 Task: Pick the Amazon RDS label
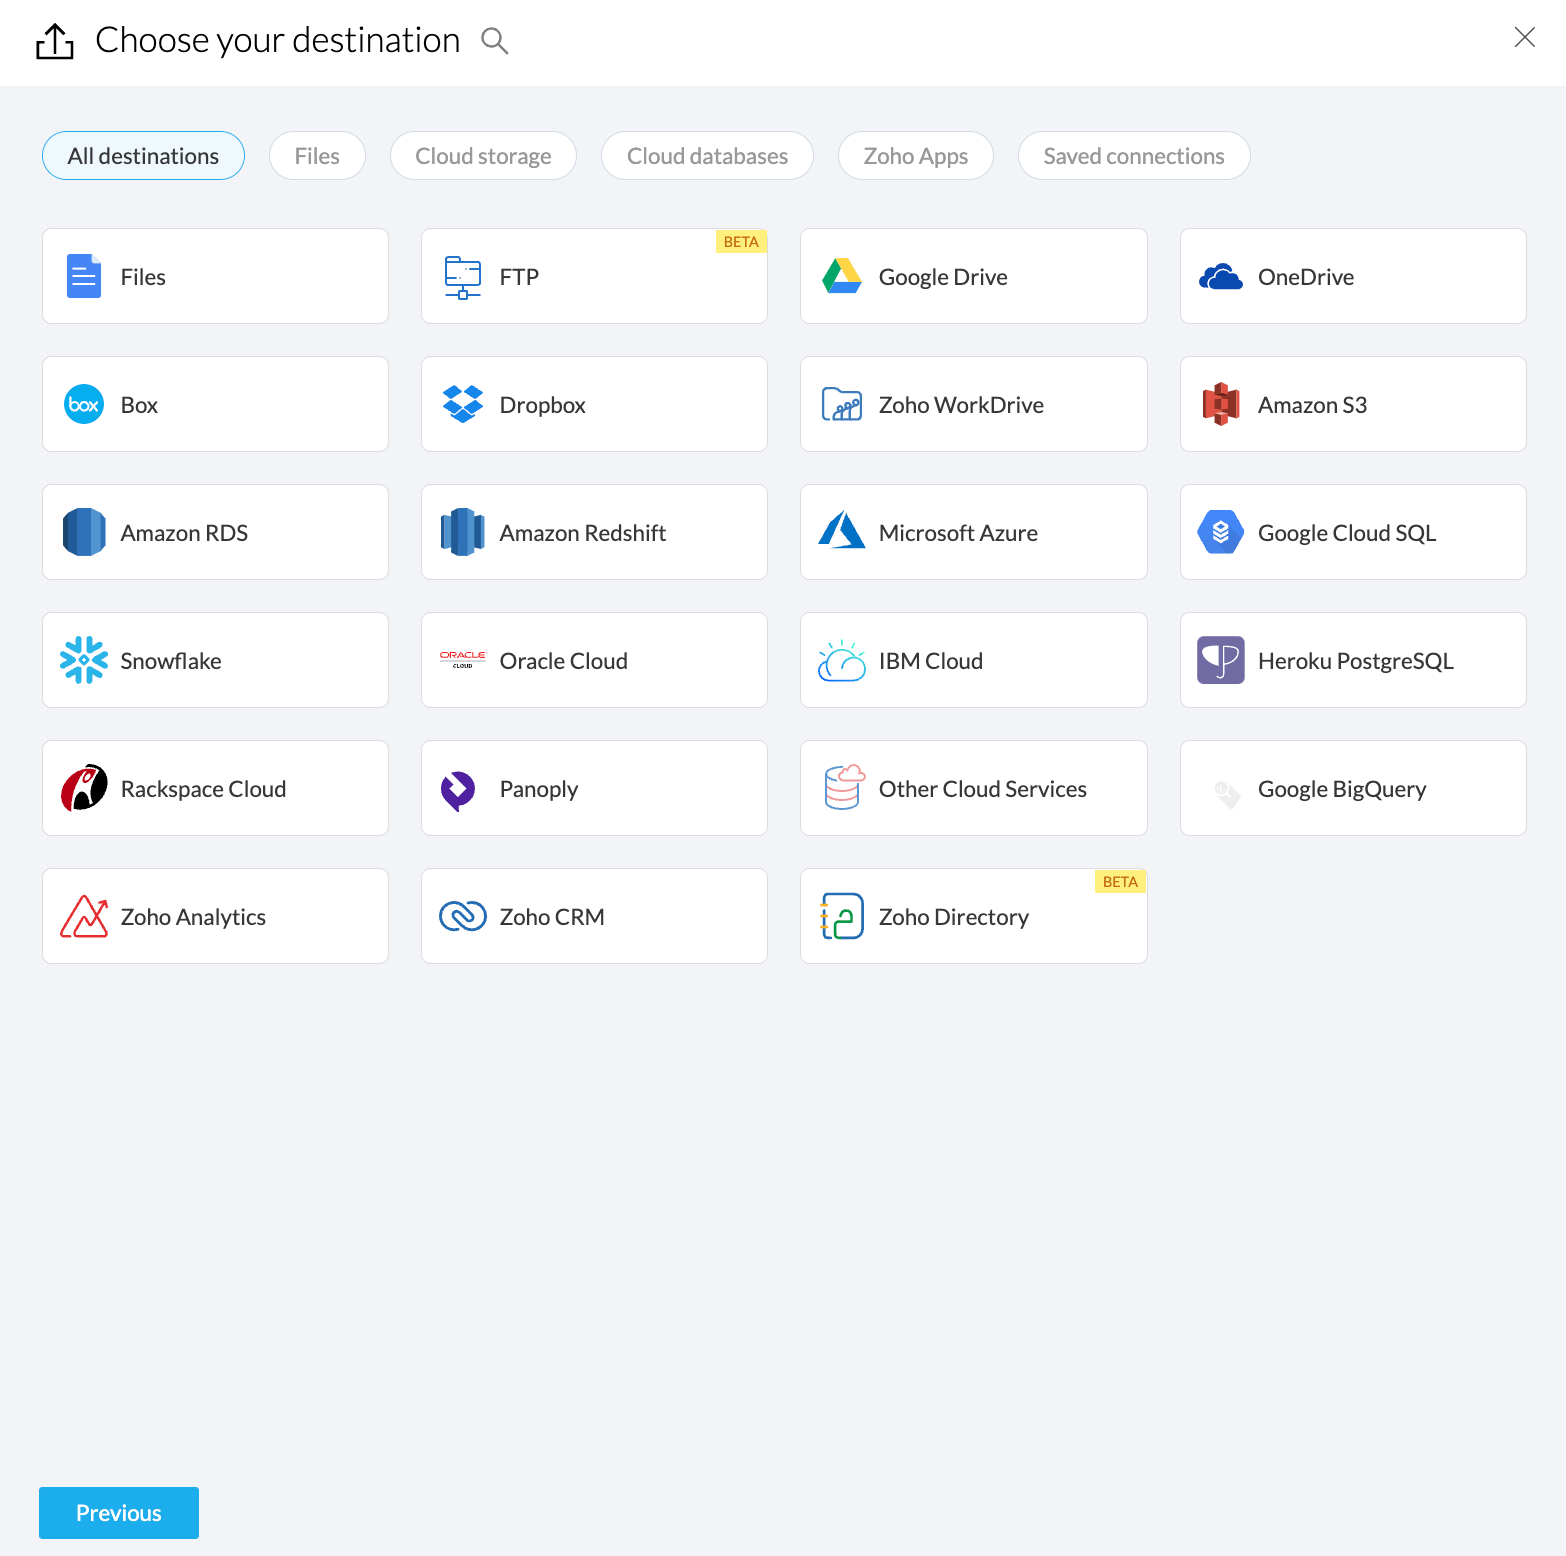coord(184,533)
